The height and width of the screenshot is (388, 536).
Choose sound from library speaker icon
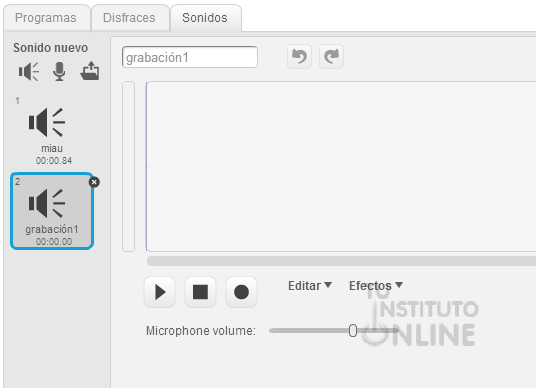[29, 71]
